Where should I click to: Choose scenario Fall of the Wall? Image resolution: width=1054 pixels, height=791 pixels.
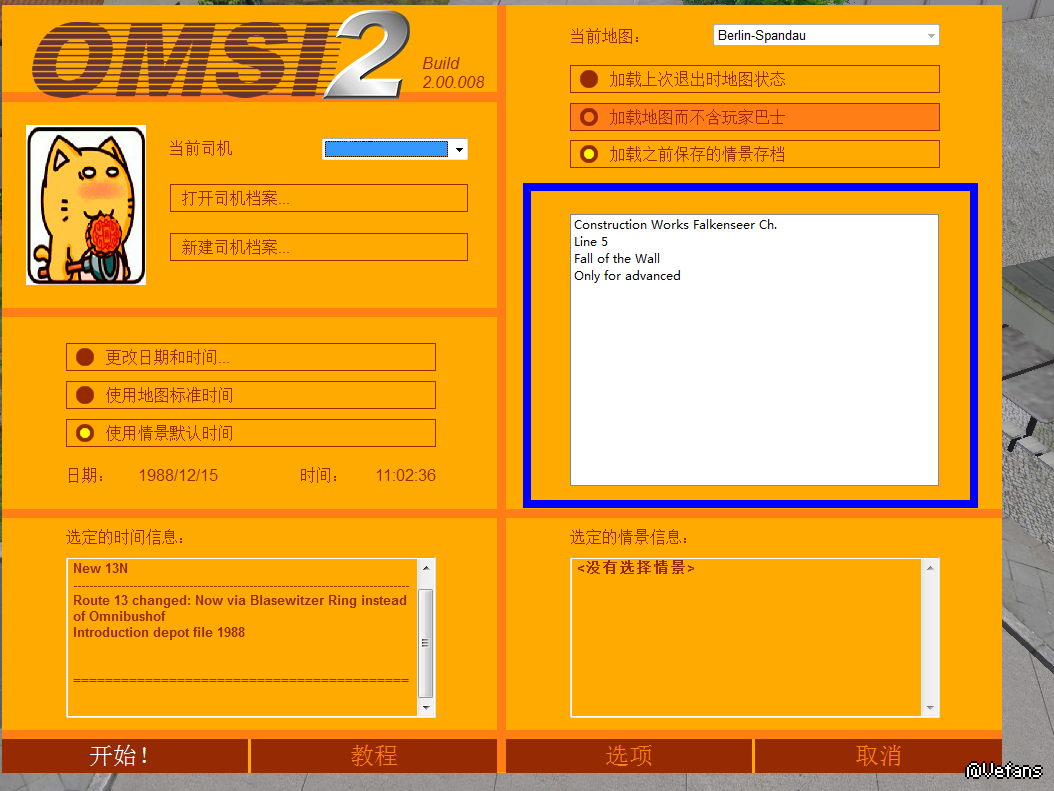click(616, 259)
